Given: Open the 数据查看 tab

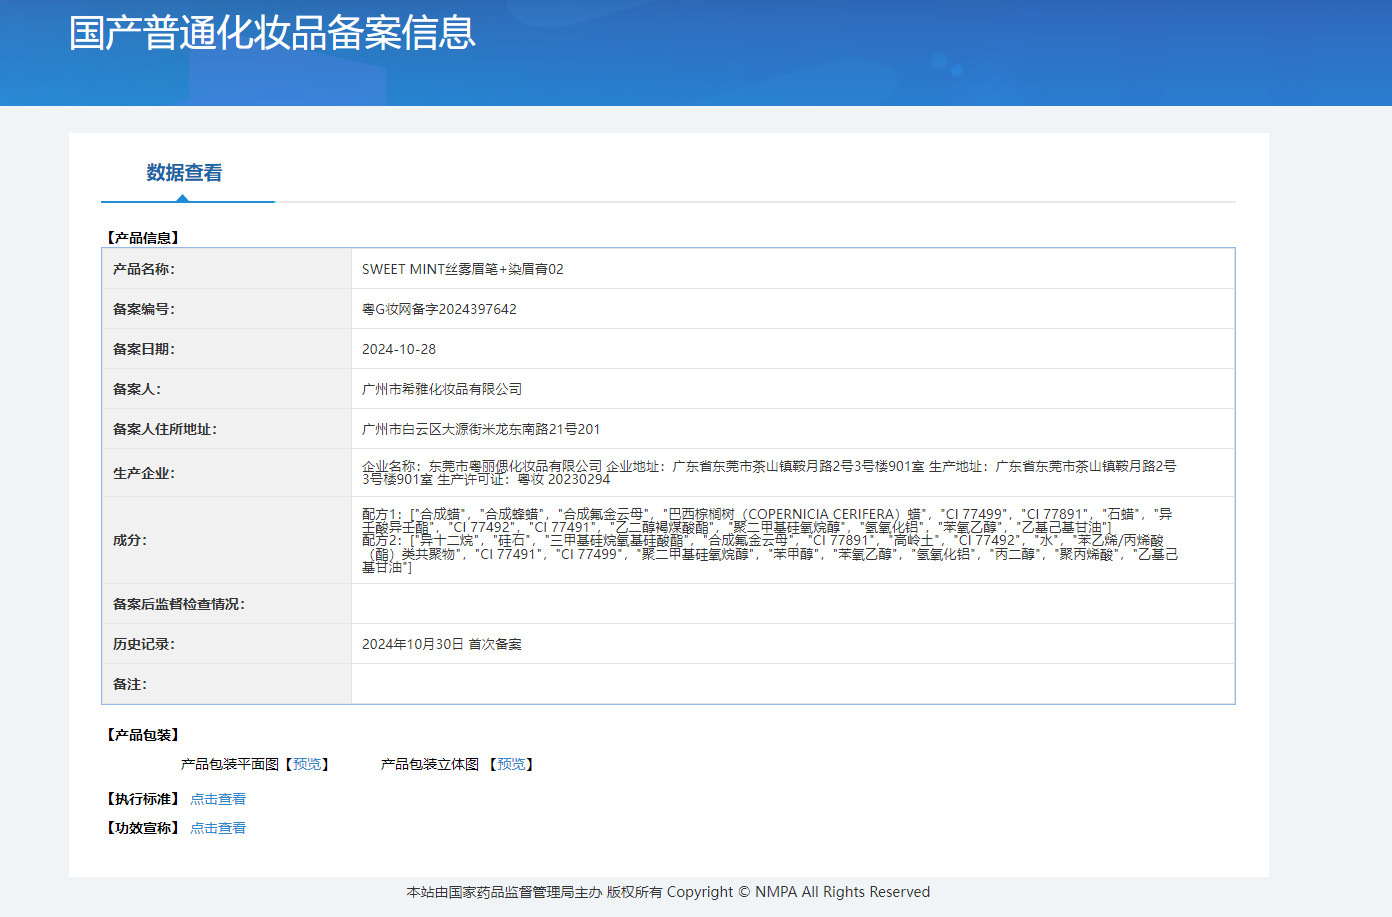Looking at the screenshot, I should coord(185,173).
